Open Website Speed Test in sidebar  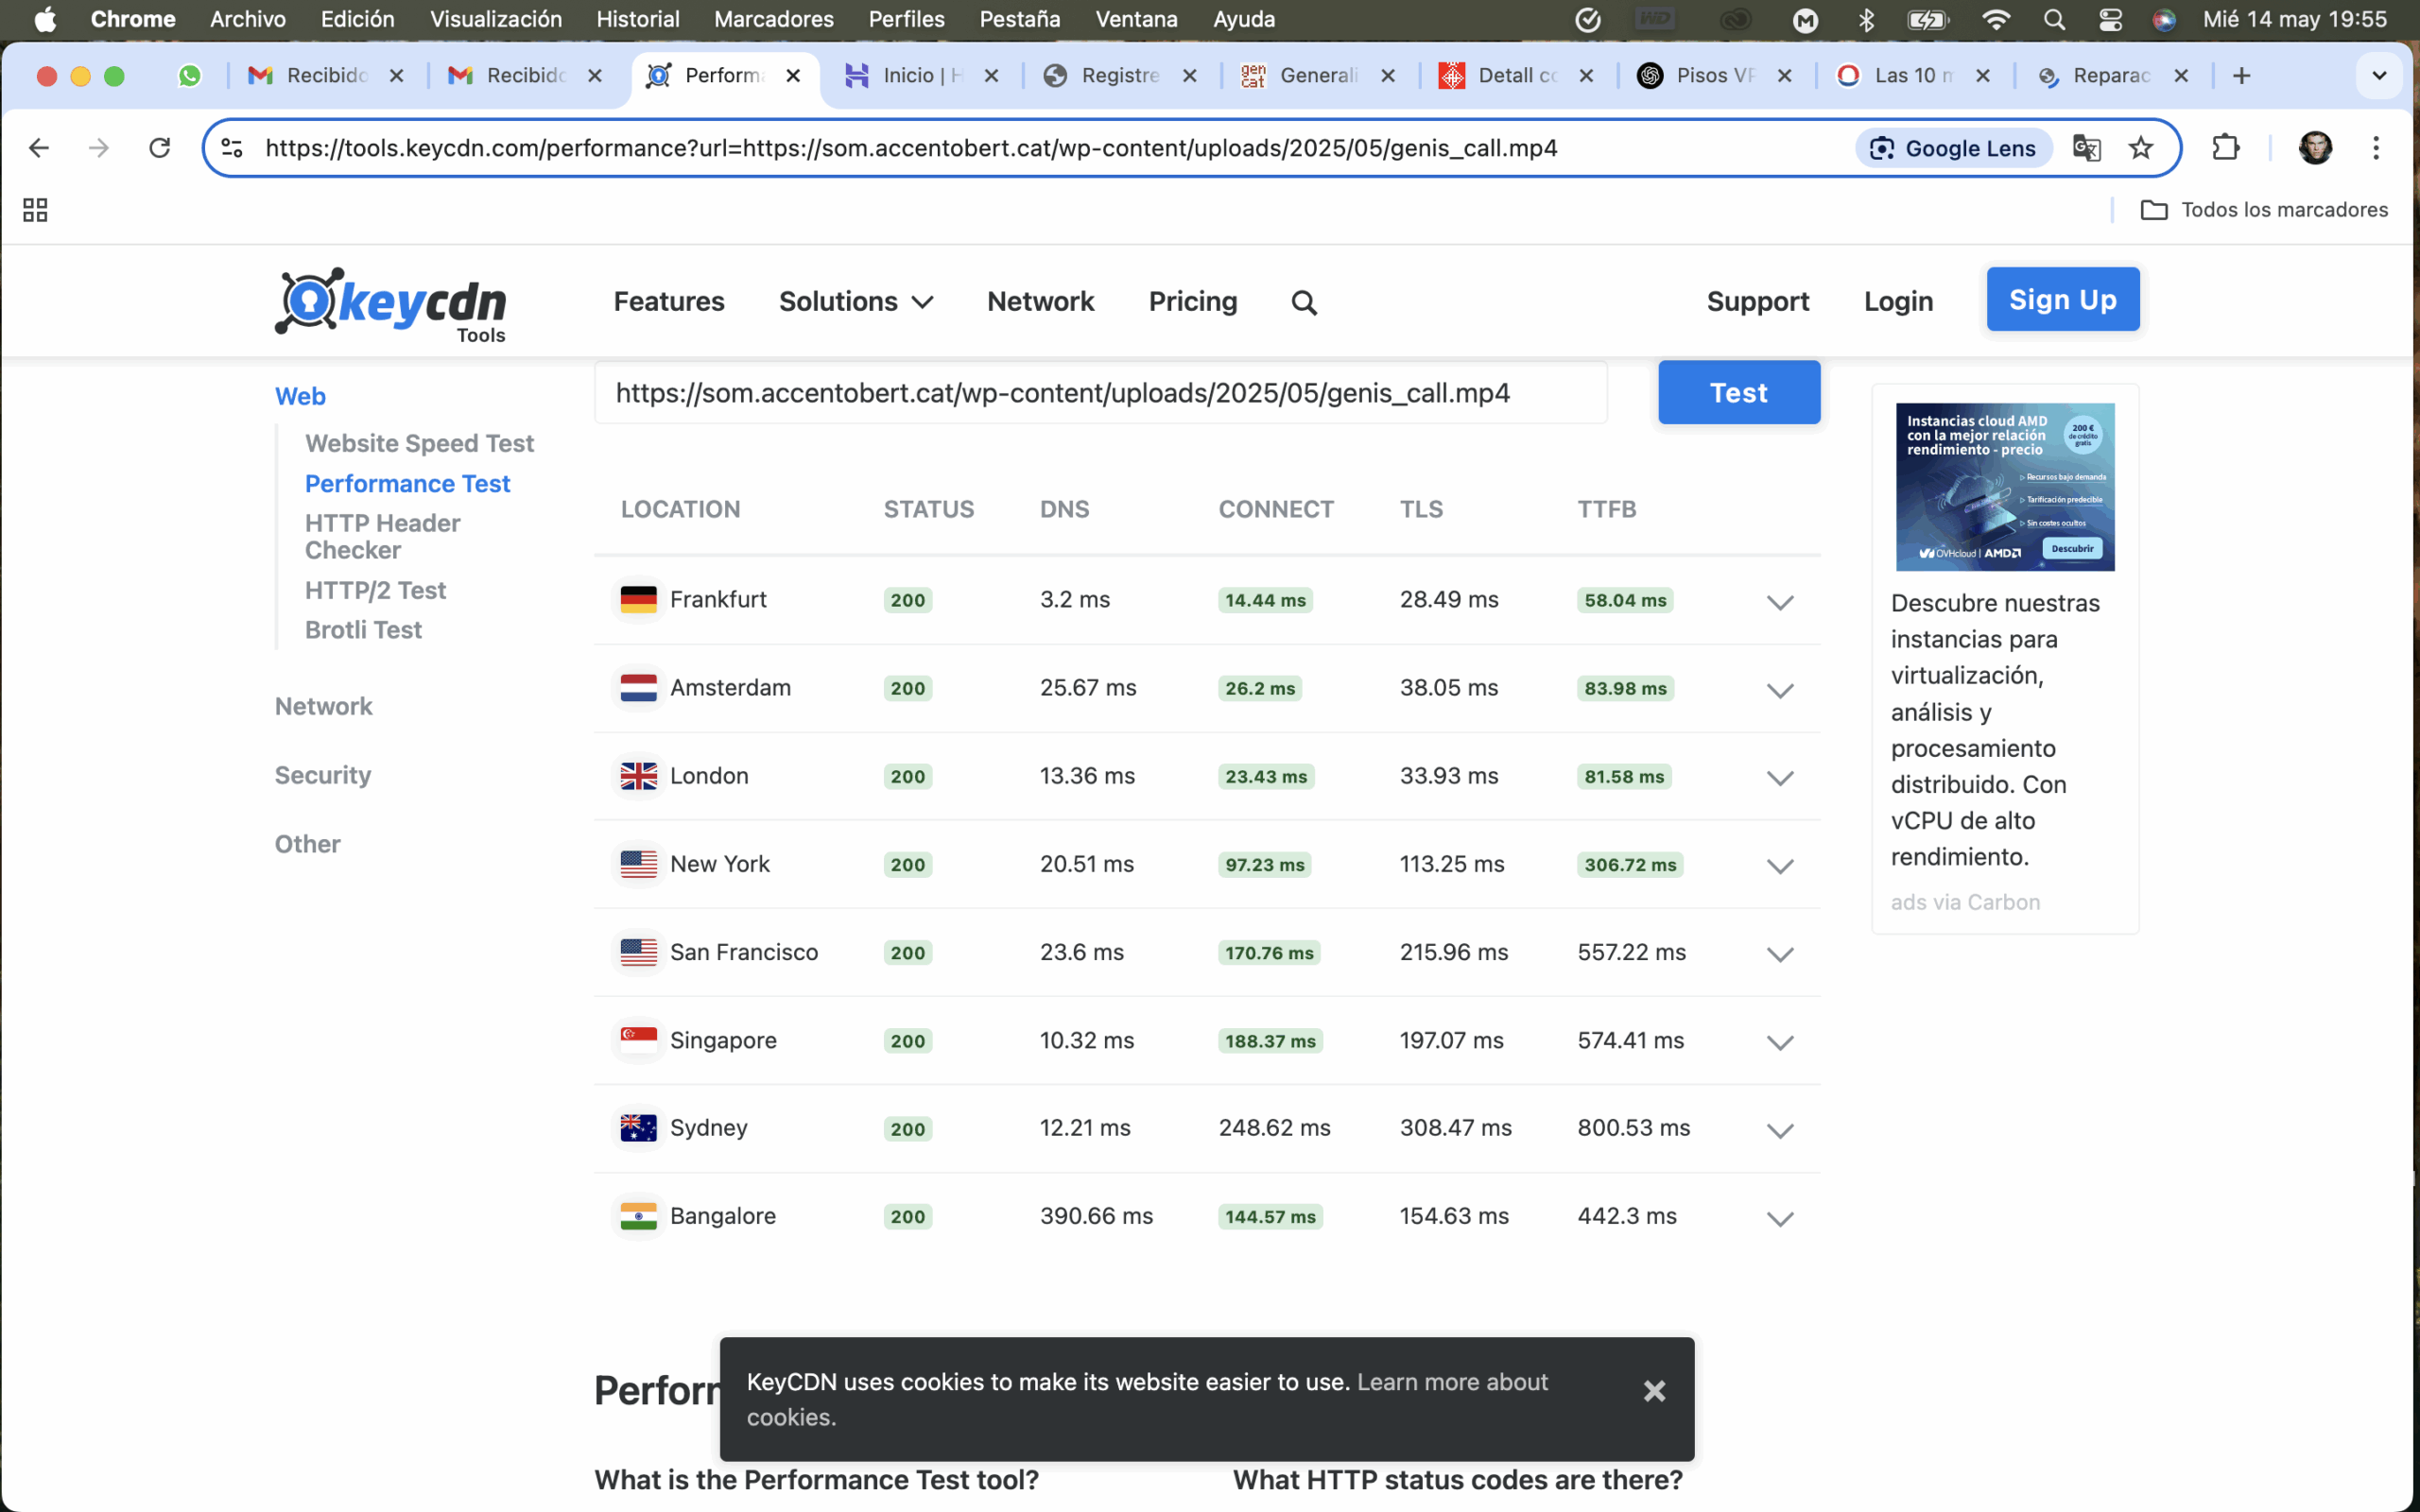point(419,443)
